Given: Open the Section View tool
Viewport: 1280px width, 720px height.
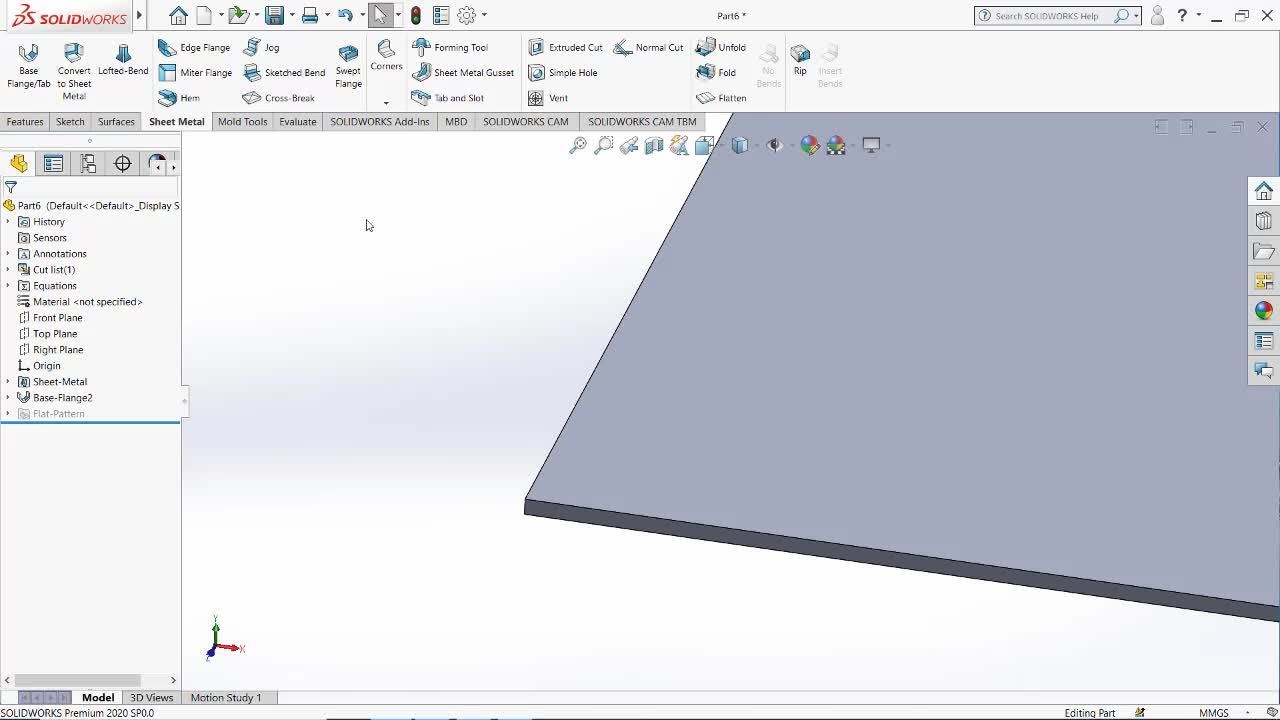Looking at the screenshot, I should (654, 146).
